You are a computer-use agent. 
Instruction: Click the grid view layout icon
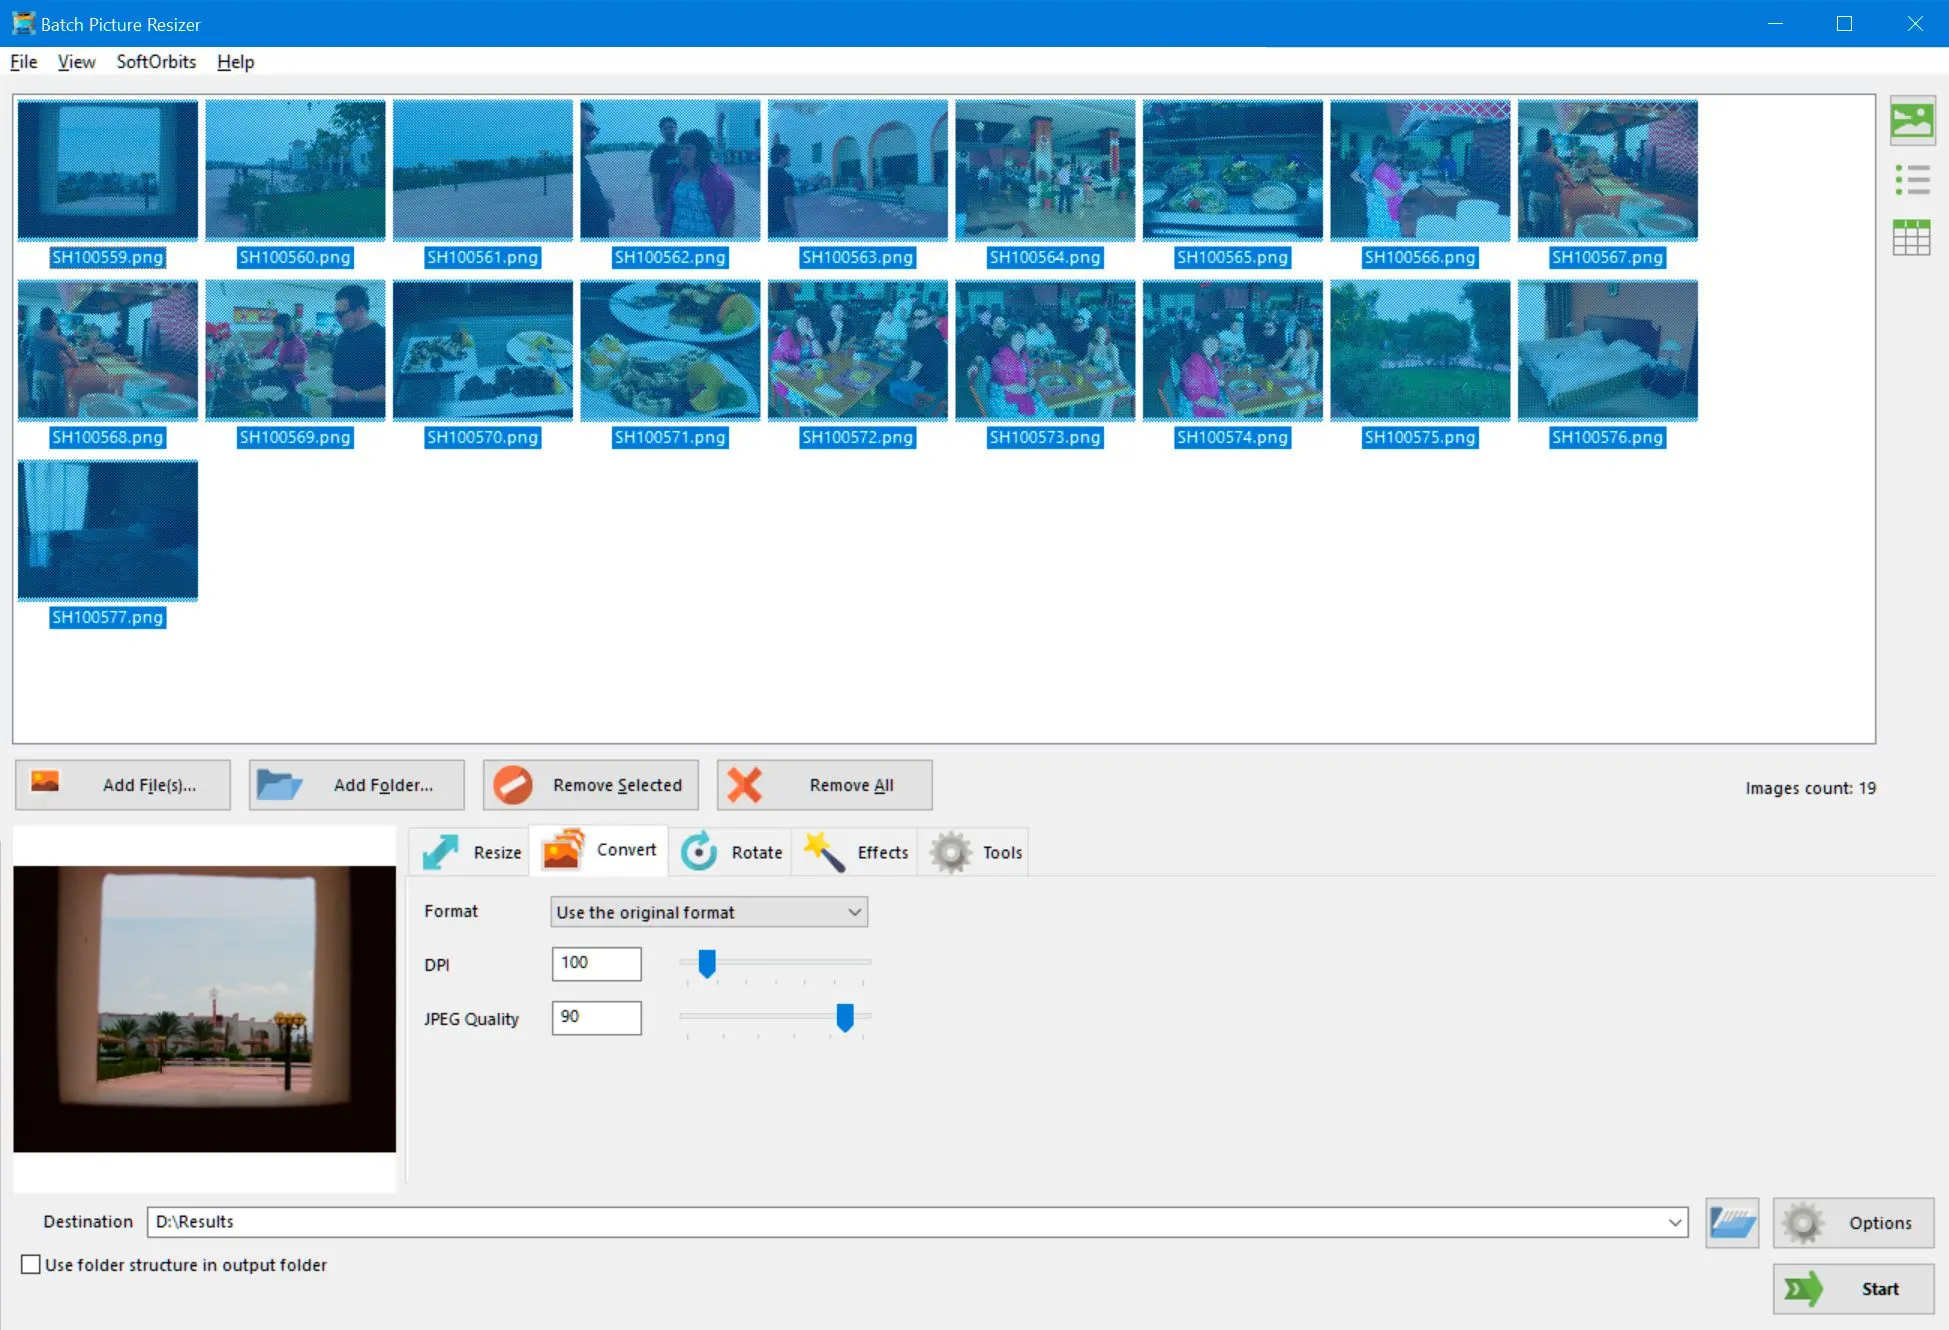pyautogui.click(x=1912, y=235)
